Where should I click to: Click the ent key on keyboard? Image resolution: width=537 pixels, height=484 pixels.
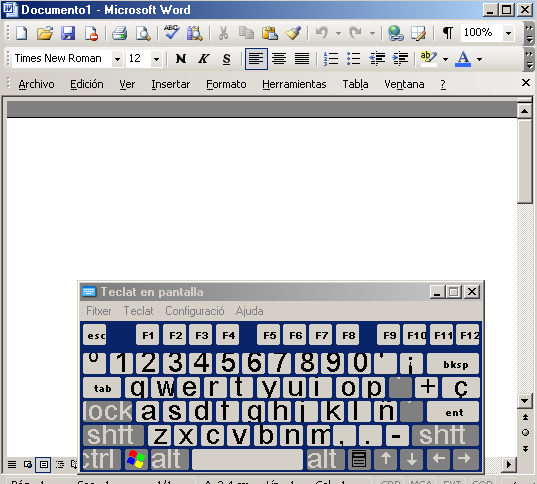point(453,411)
